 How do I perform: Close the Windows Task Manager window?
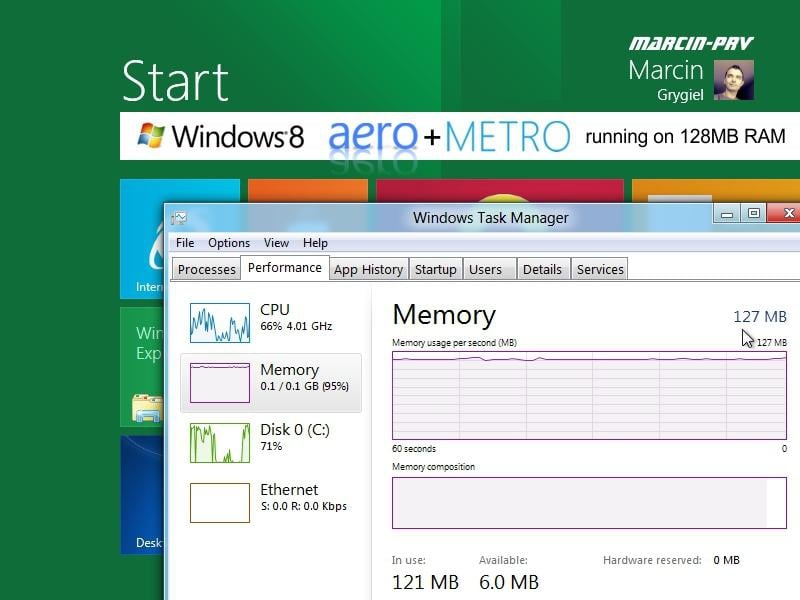(x=786, y=213)
